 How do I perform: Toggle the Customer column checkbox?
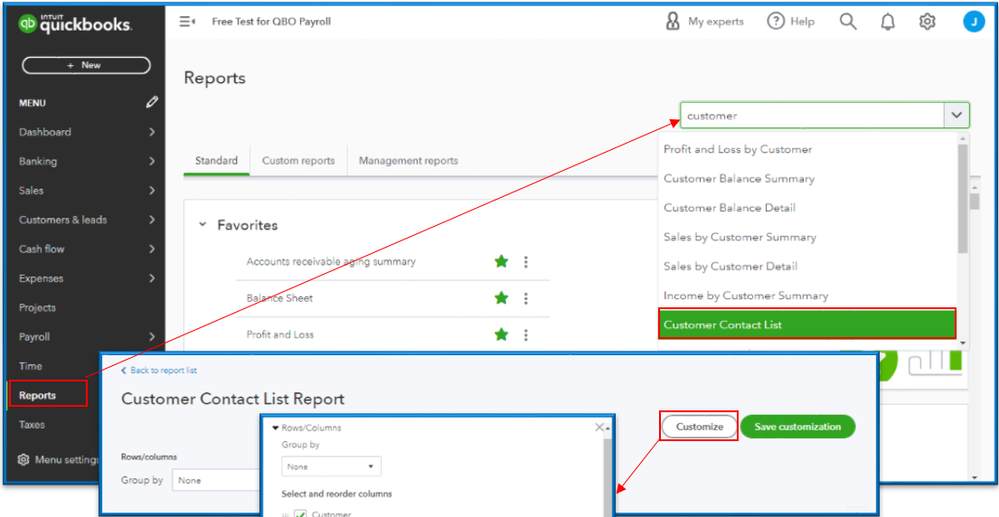pos(300,514)
